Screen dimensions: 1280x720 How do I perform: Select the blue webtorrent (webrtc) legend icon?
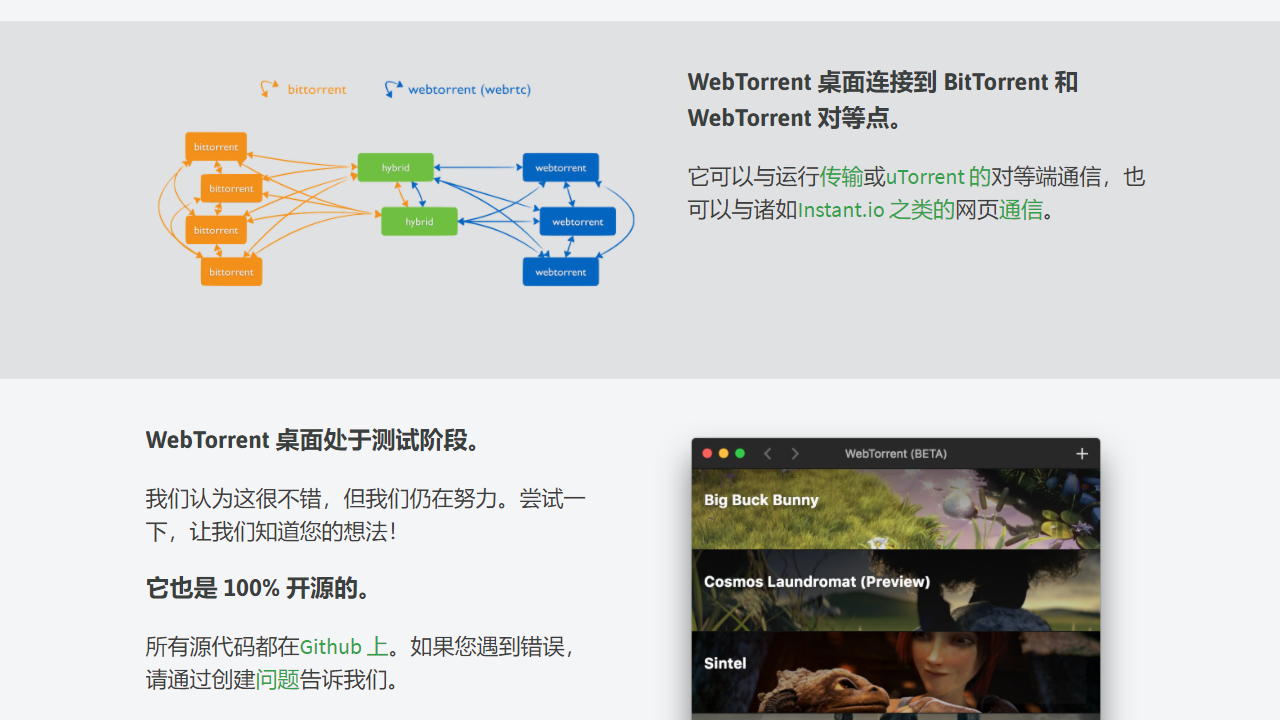(x=392, y=88)
